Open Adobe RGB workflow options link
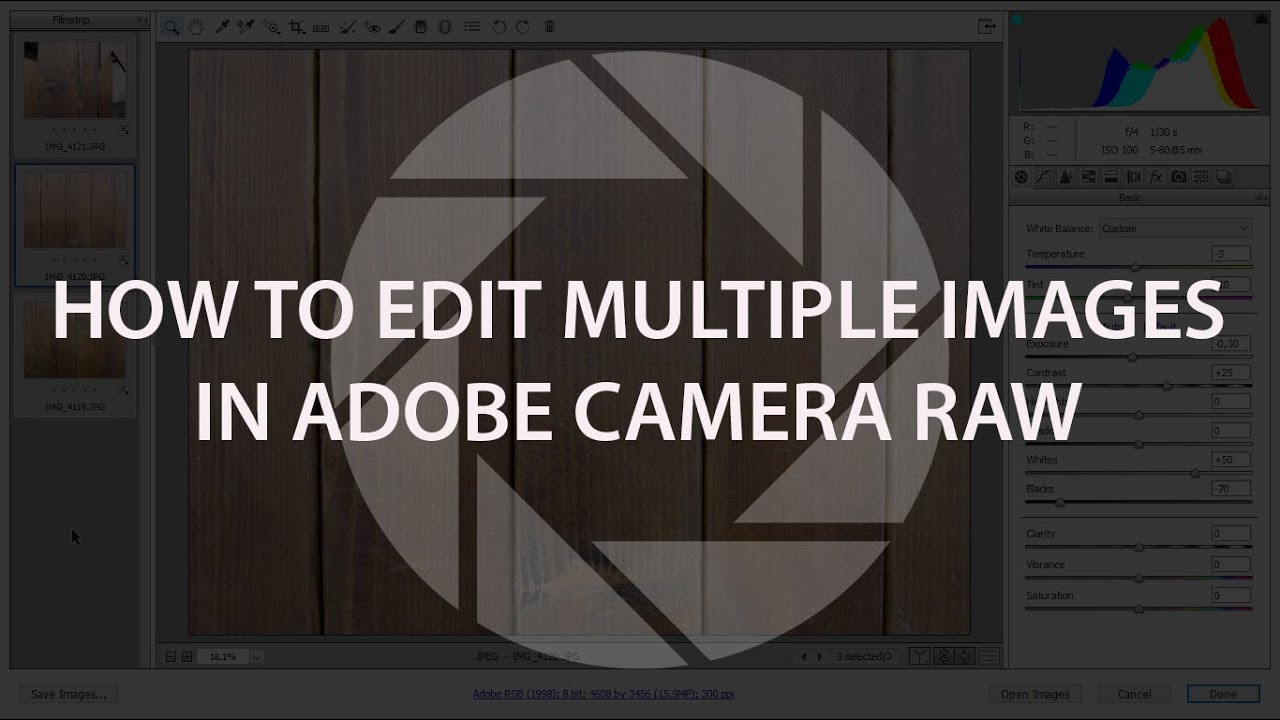Image resolution: width=1280 pixels, height=720 pixels. pyautogui.click(x=603, y=694)
